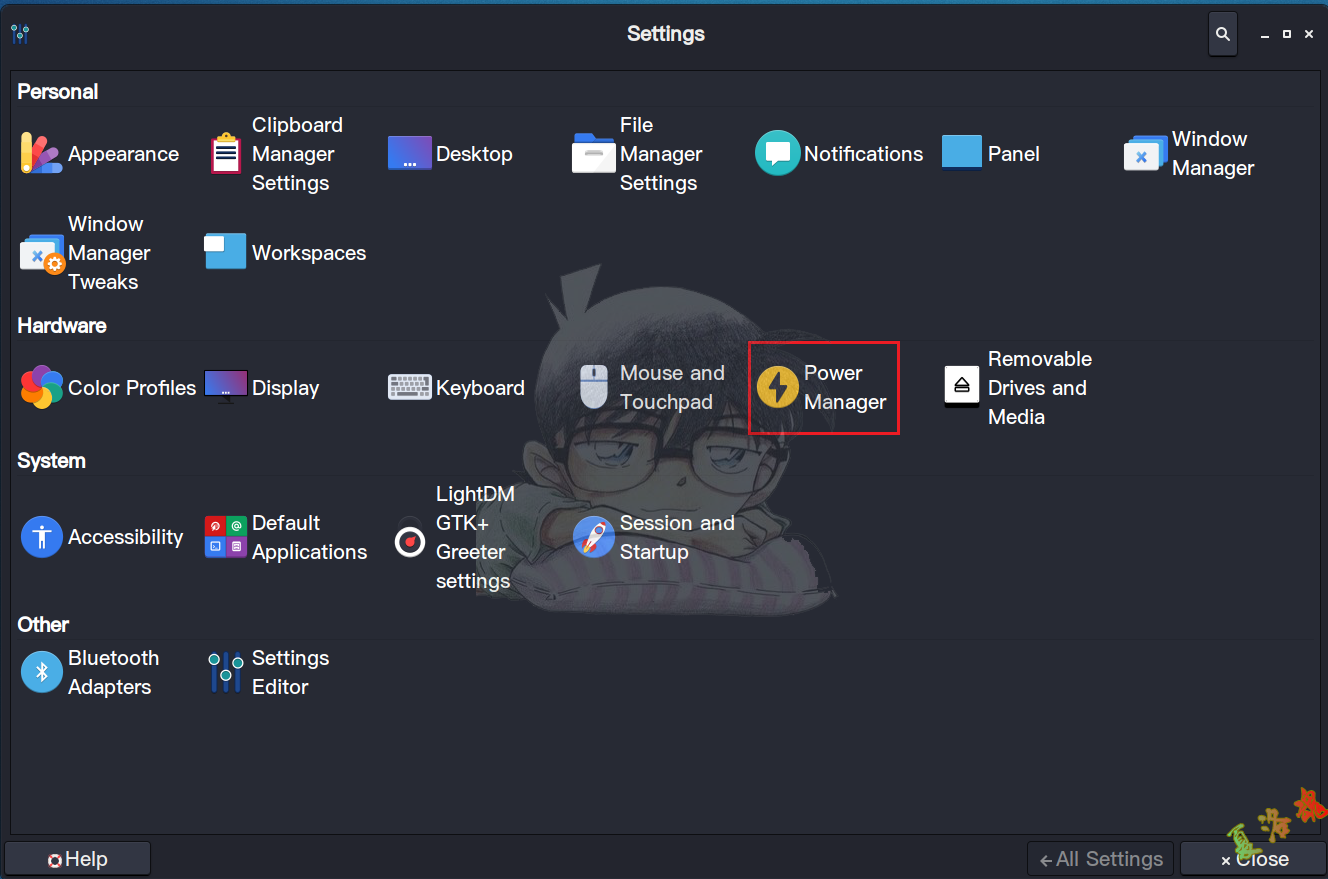Open the Keyboard settings

tap(457, 388)
